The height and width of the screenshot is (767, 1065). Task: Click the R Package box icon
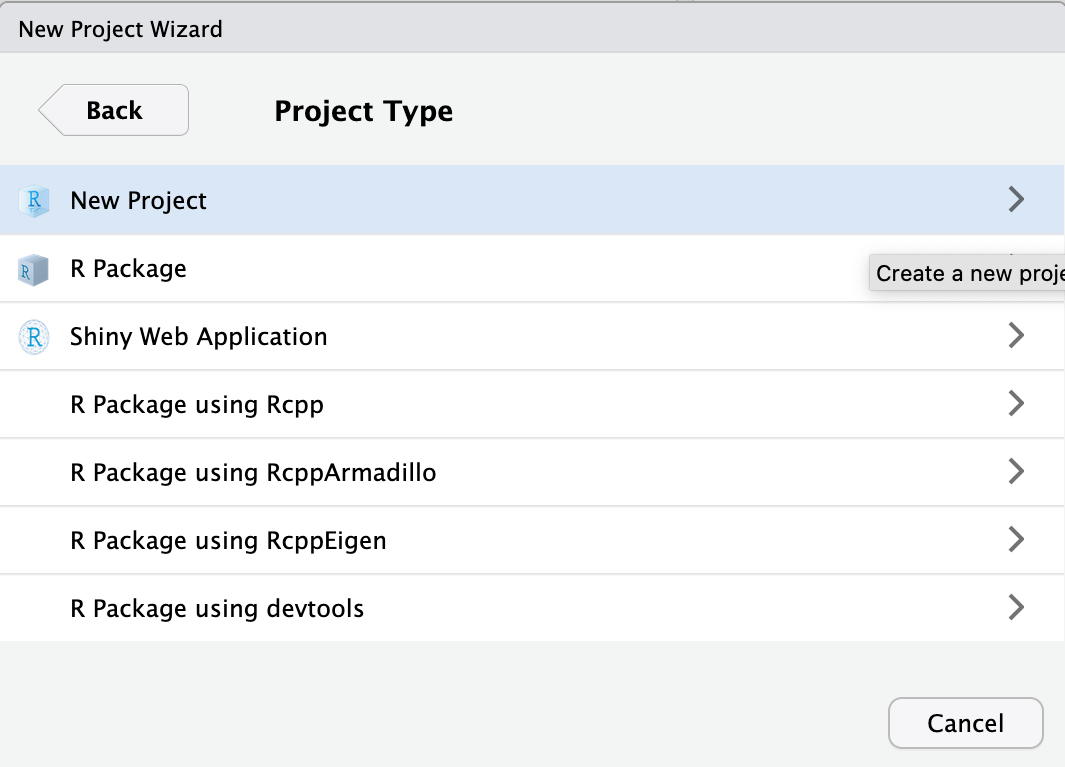pyautogui.click(x=34, y=269)
